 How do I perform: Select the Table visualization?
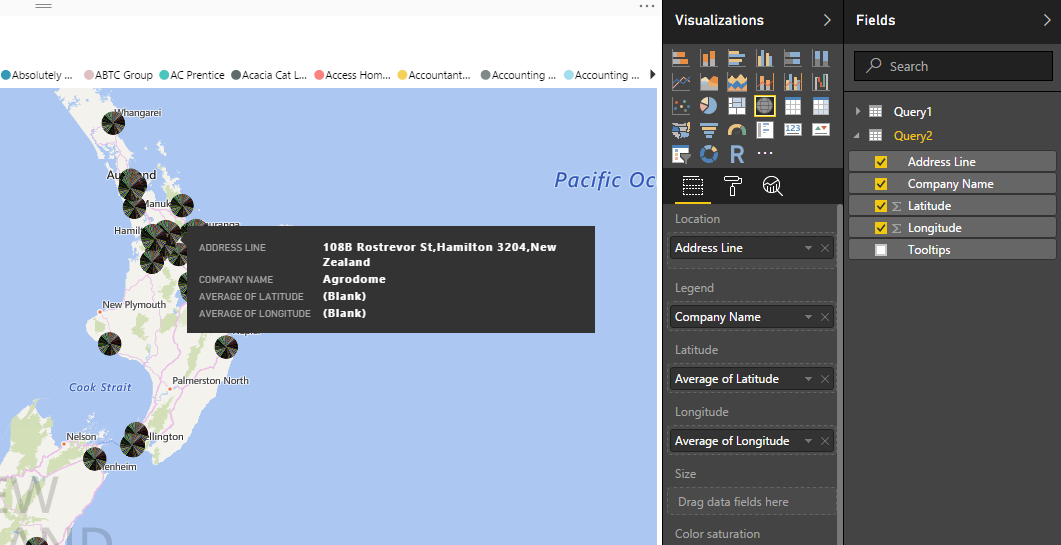click(x=792, y=106)
